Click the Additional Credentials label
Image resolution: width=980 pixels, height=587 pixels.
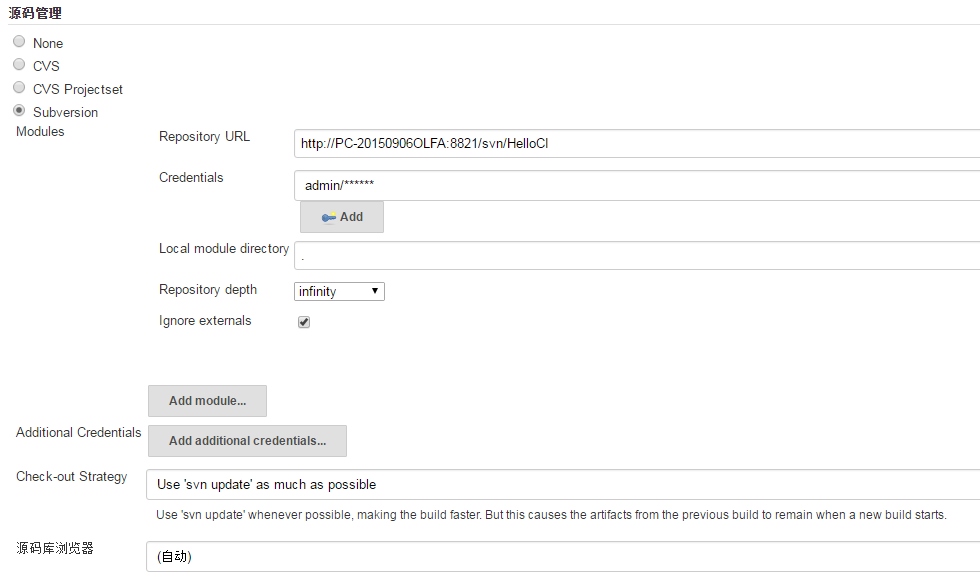78,433
